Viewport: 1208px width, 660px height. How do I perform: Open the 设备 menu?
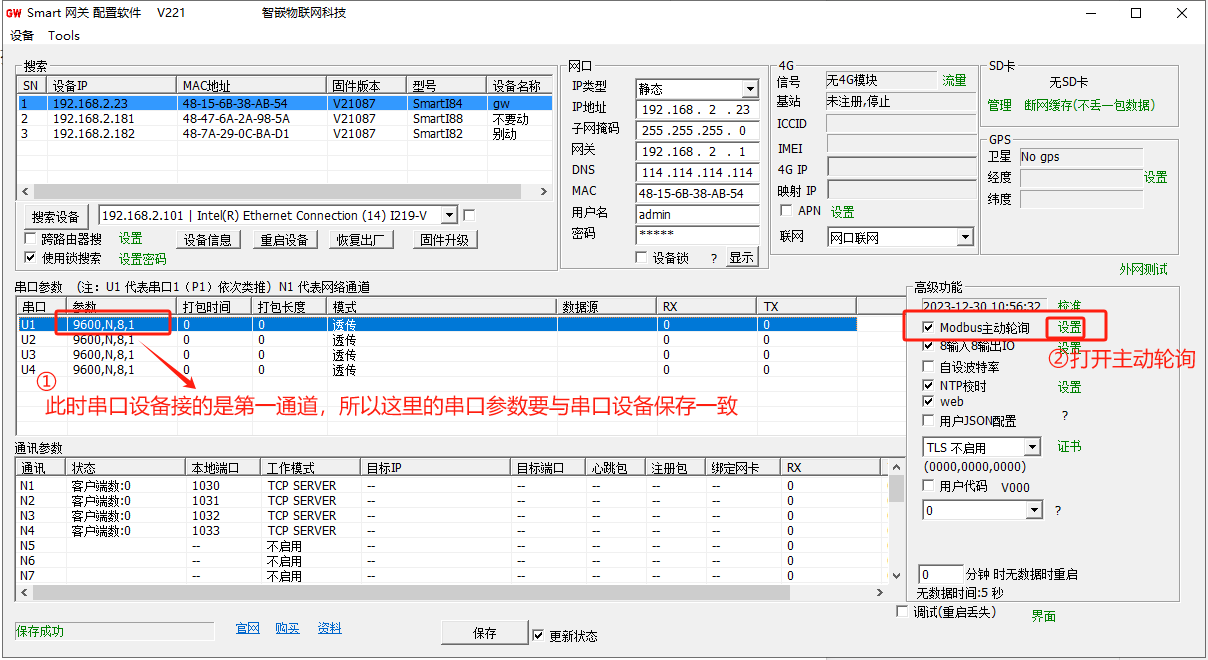point(21,35)
